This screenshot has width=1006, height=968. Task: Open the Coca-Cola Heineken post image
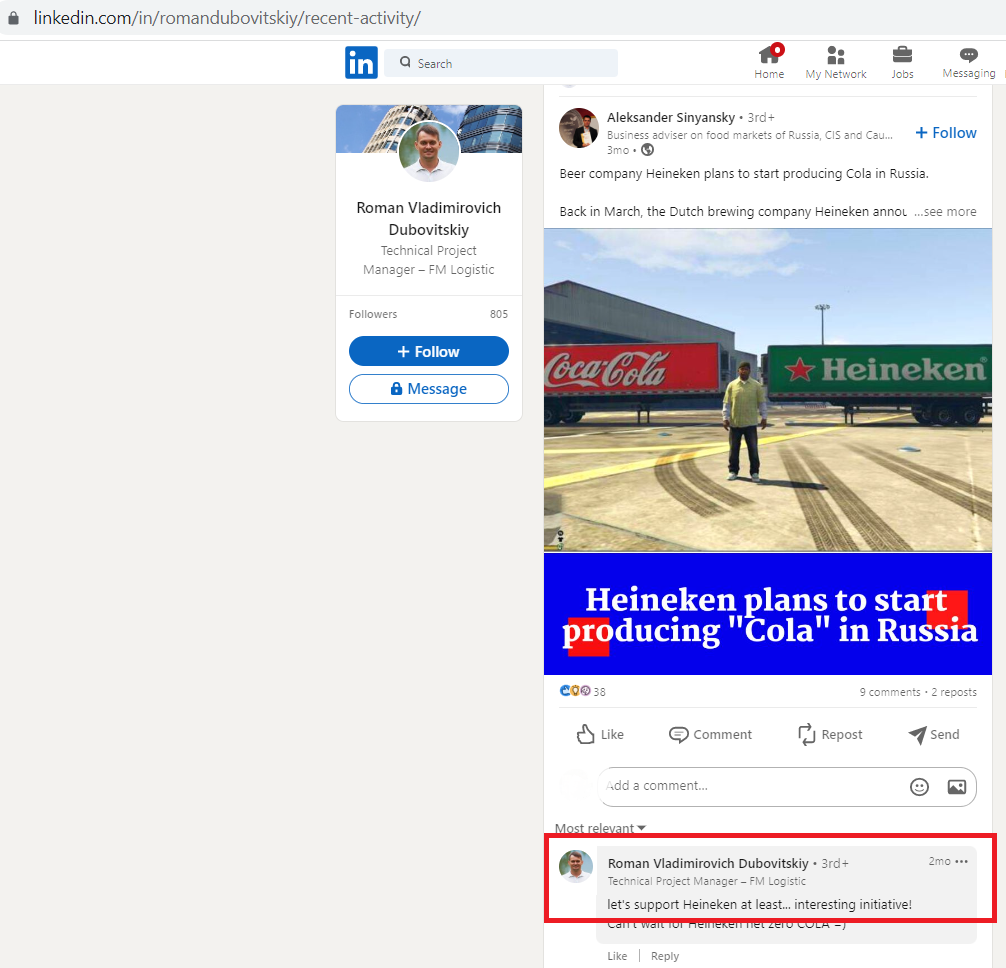tap(768, 452)
